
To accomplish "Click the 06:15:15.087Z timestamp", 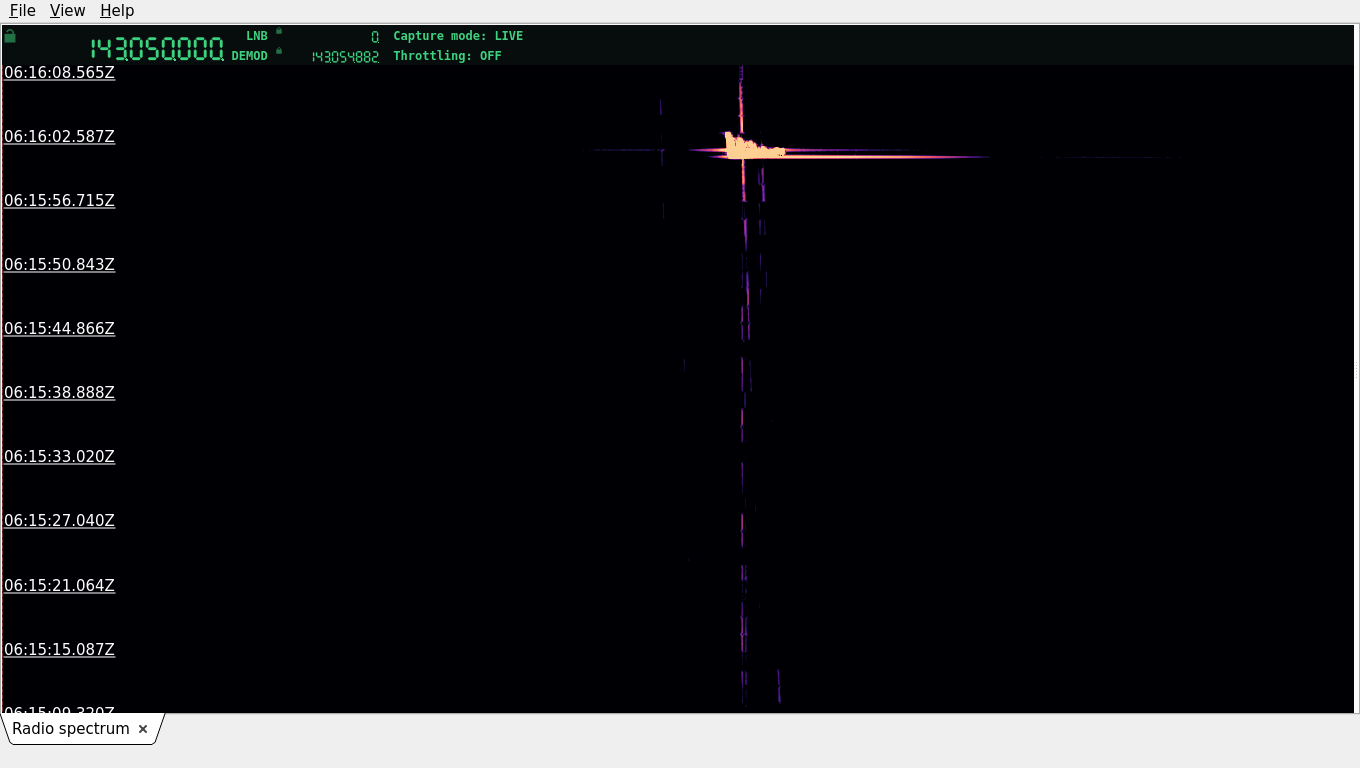I will 59,649.
